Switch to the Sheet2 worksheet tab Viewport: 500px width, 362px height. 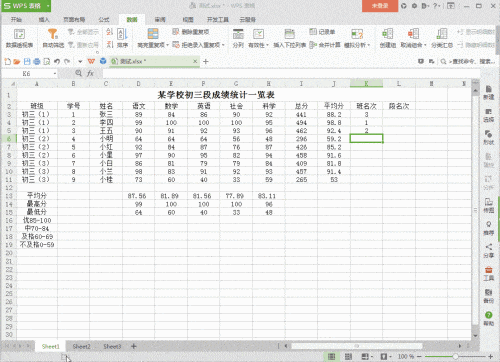(82, 347)
